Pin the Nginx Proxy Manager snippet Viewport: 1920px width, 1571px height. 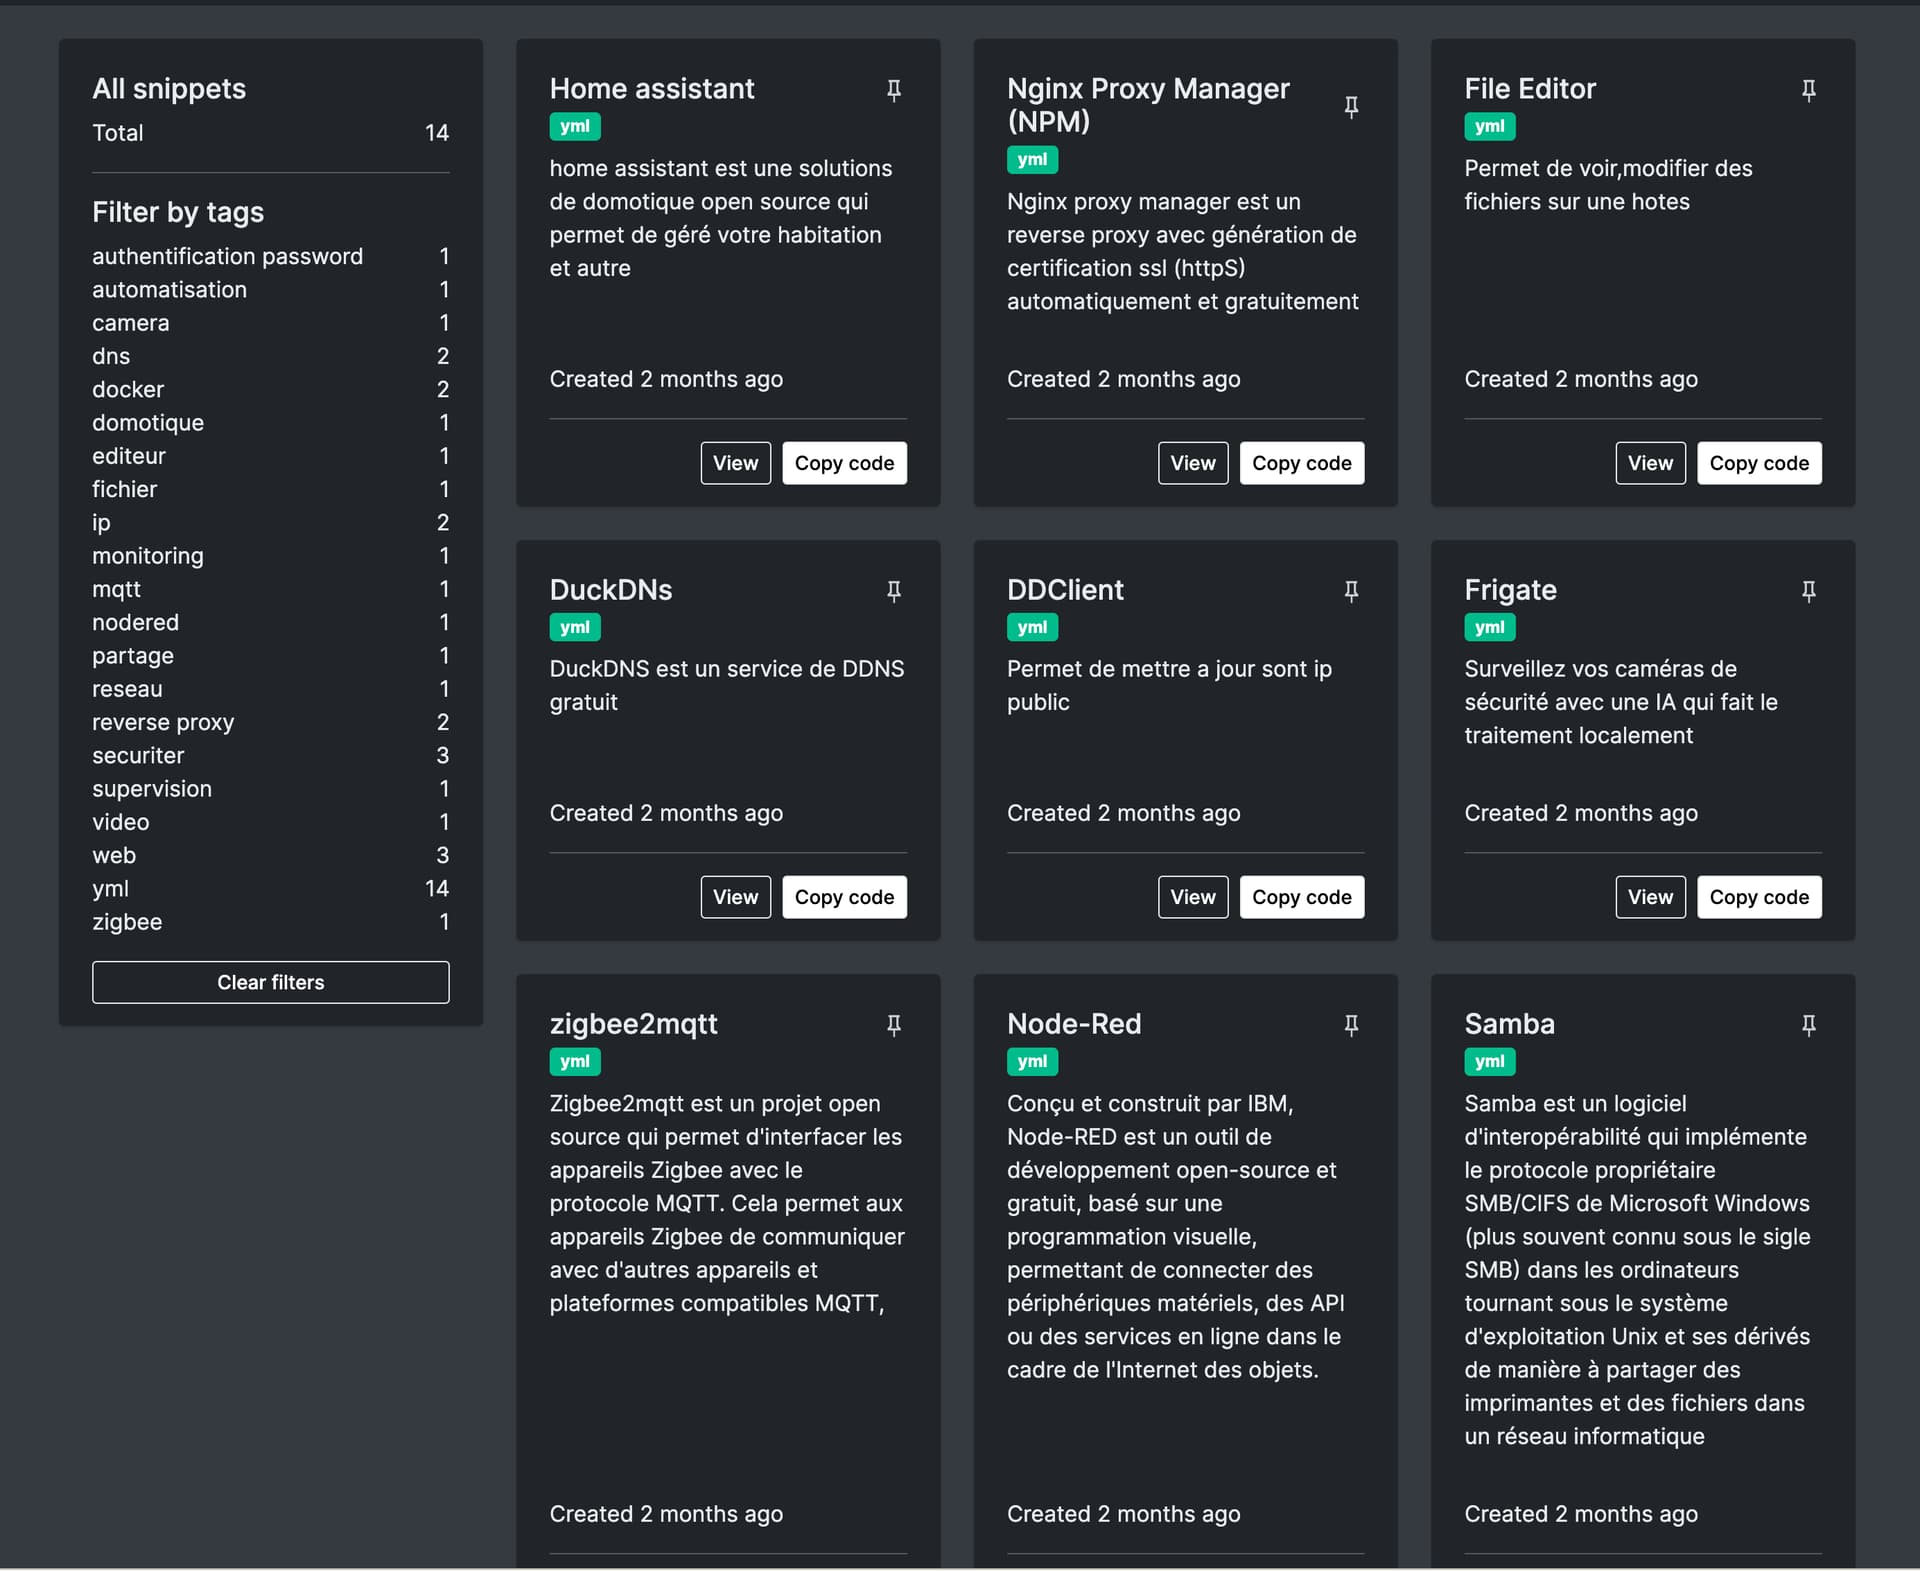point(1351,106)
